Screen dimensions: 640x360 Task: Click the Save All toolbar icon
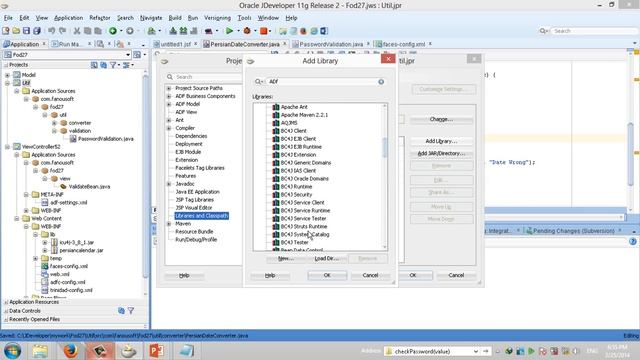(x=37, y=31)
